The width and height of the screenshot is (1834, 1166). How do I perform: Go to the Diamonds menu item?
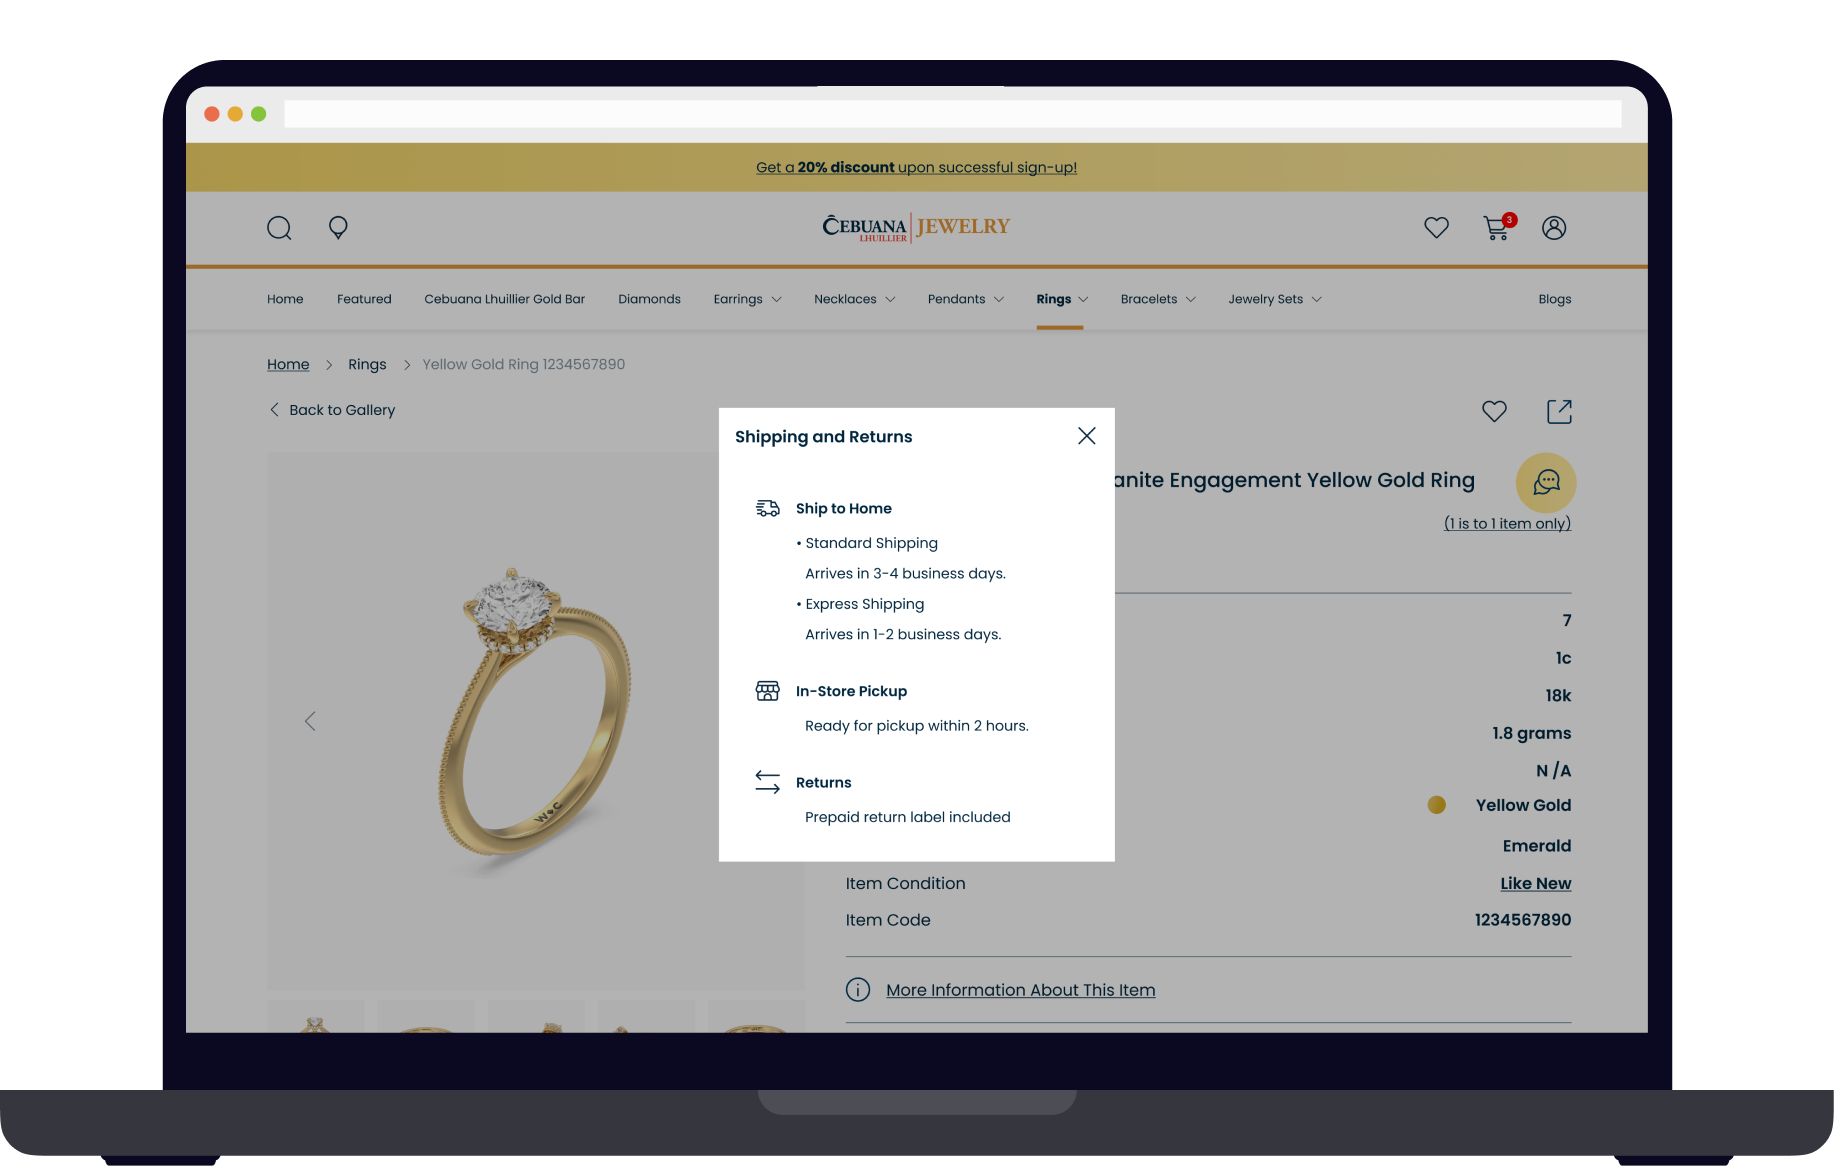649,299
